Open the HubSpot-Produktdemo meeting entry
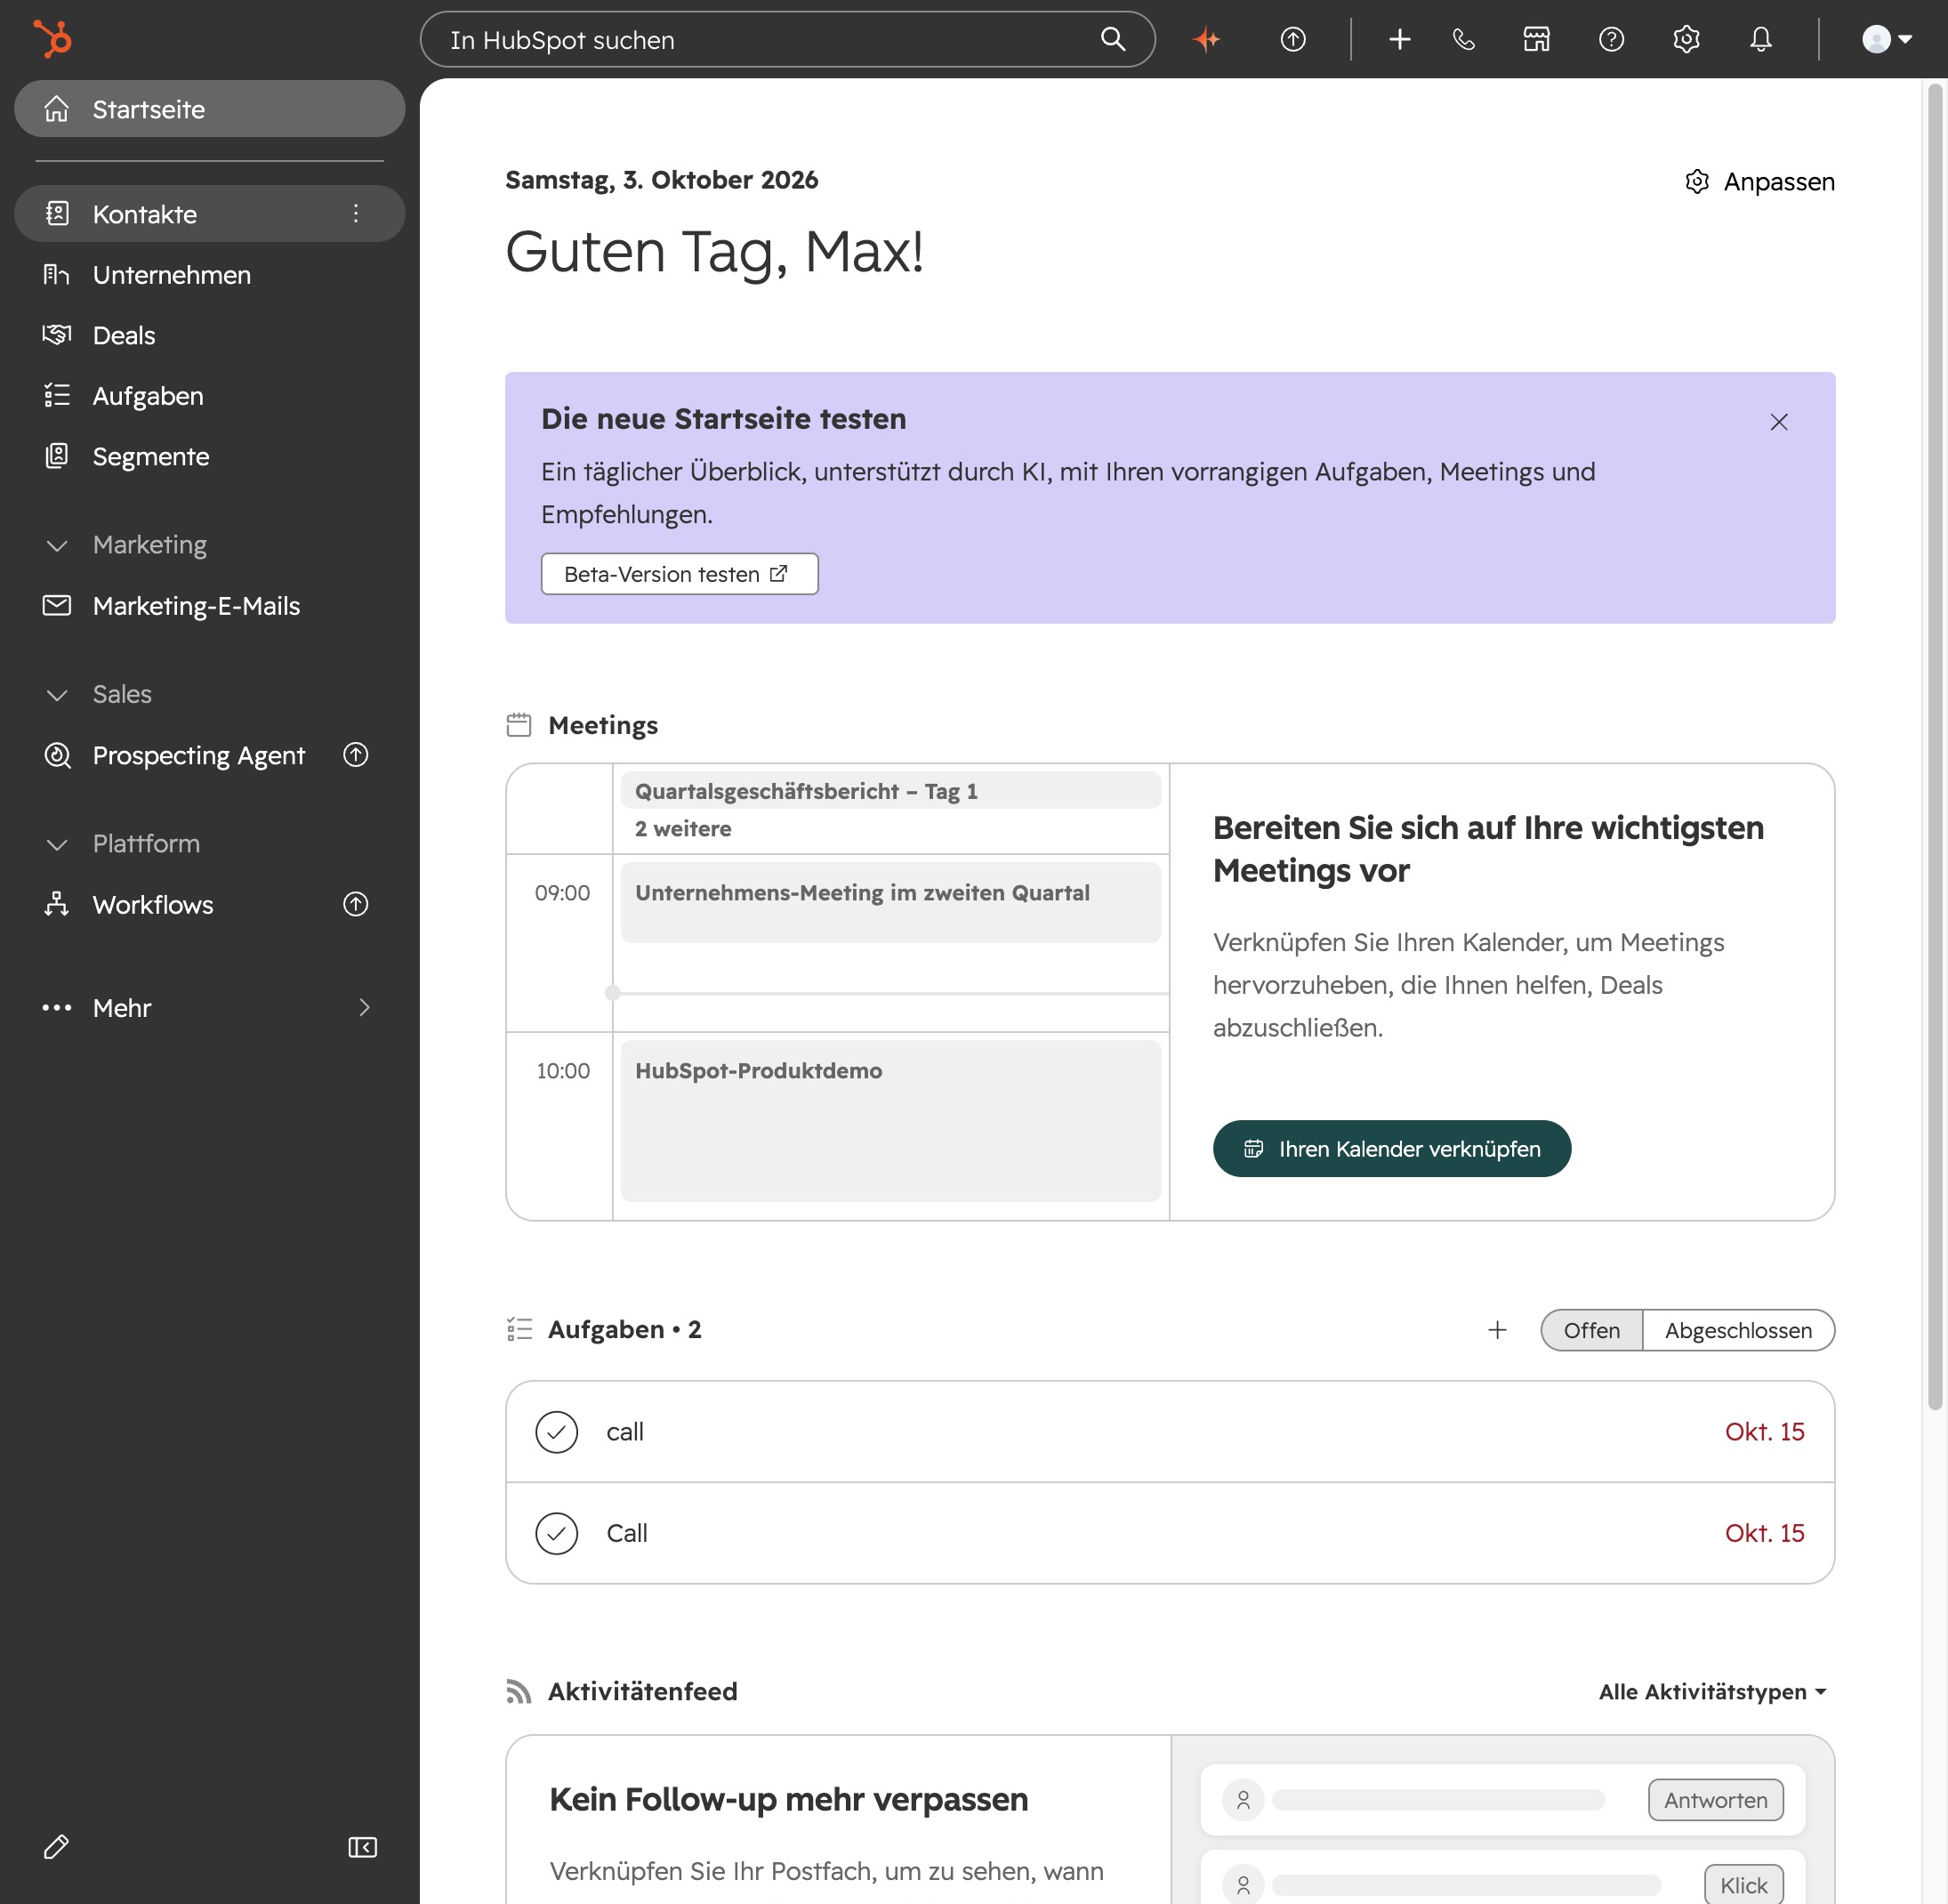The width and height of the screenshot is (1948, 1904). point(890,1120)
